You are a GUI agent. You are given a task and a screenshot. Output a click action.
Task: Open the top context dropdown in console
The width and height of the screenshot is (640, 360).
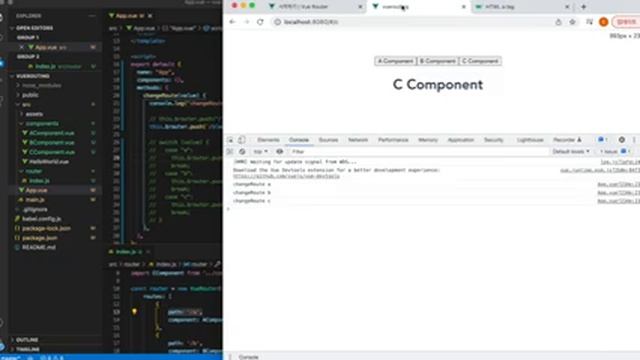(x=260, y=151)
